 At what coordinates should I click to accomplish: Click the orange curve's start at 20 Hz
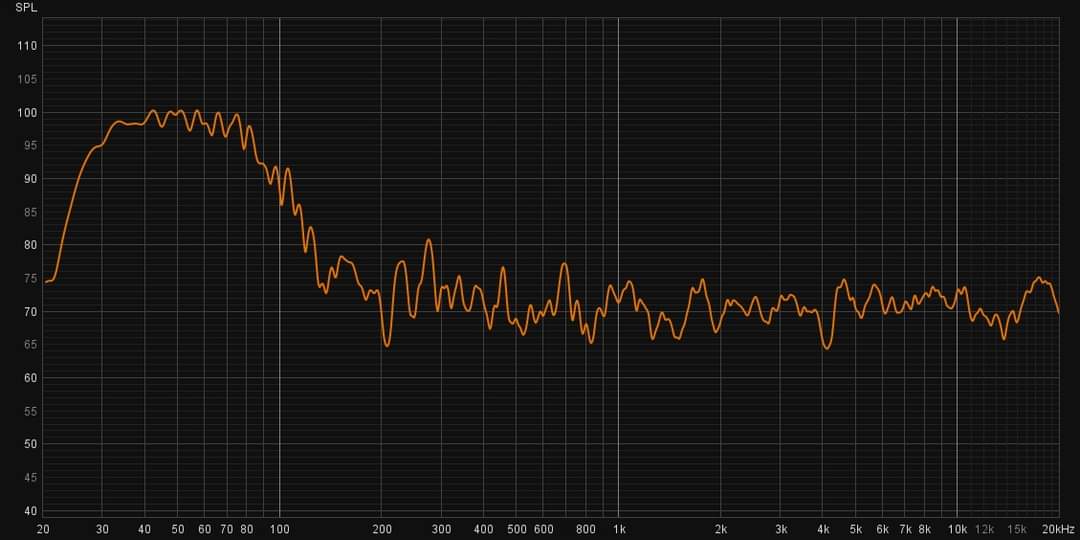pos(45,282)
